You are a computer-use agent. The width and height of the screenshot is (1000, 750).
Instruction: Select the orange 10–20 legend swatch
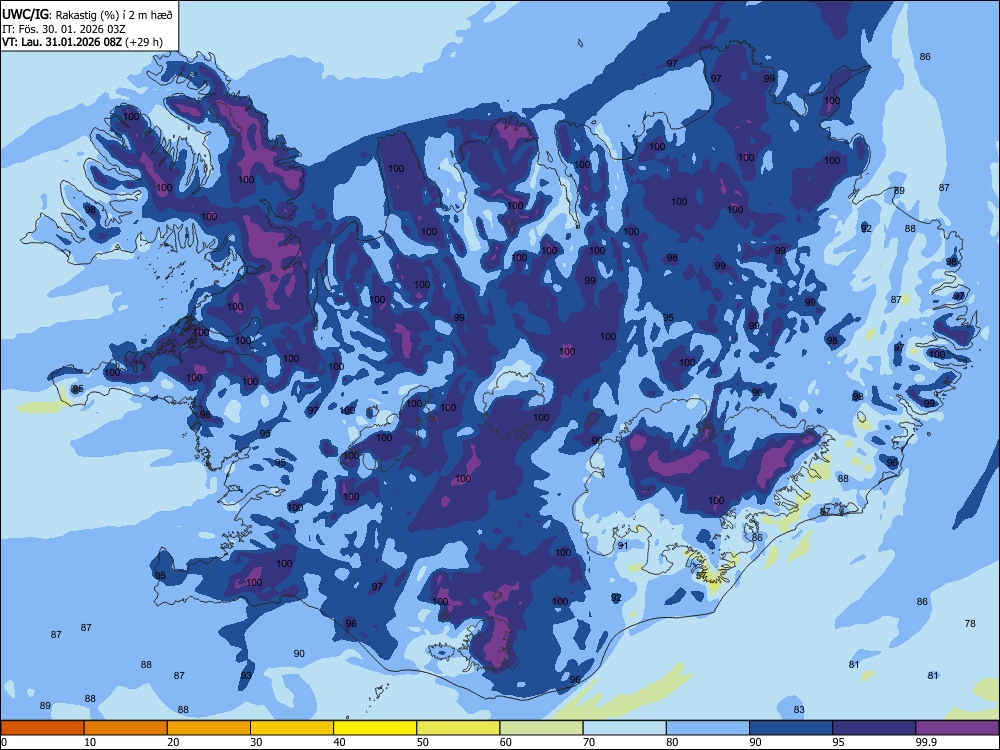pos(126,728)
